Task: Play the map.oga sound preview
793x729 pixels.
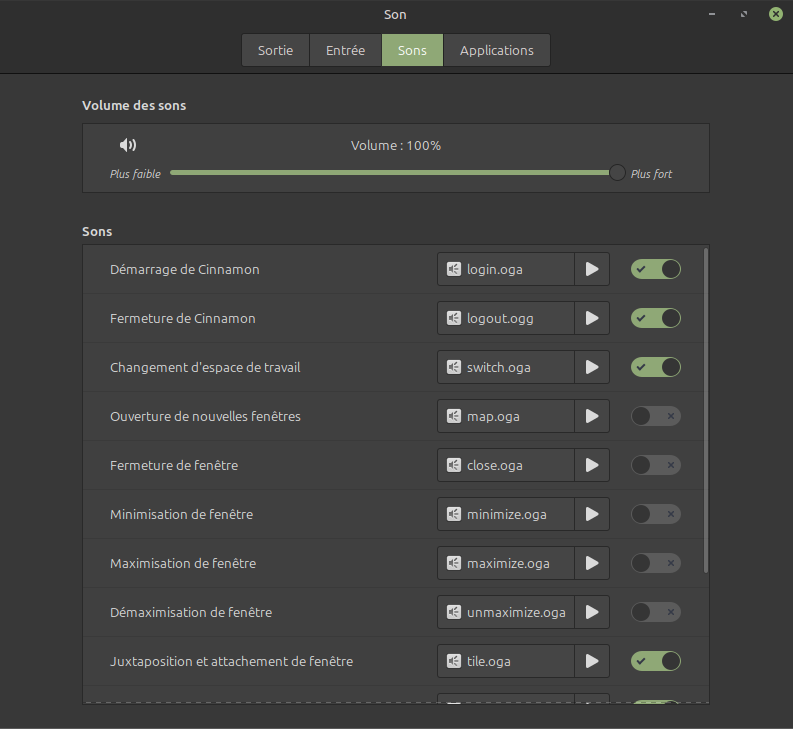Action: coord(592,416)
